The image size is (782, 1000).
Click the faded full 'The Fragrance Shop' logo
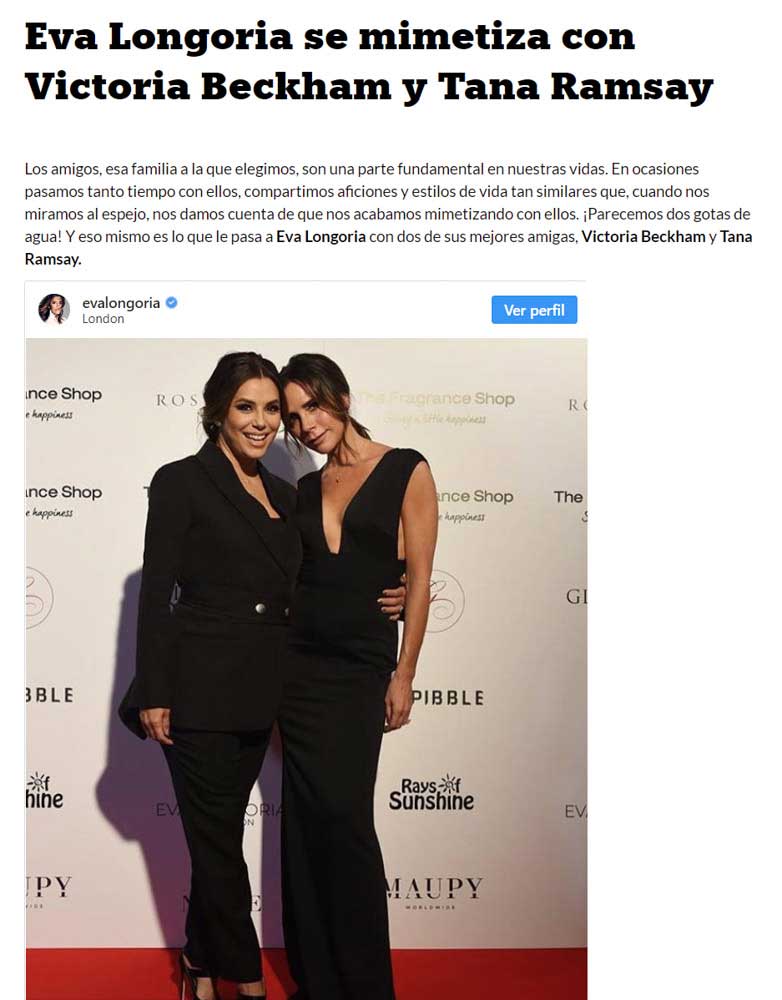[435, 406]
